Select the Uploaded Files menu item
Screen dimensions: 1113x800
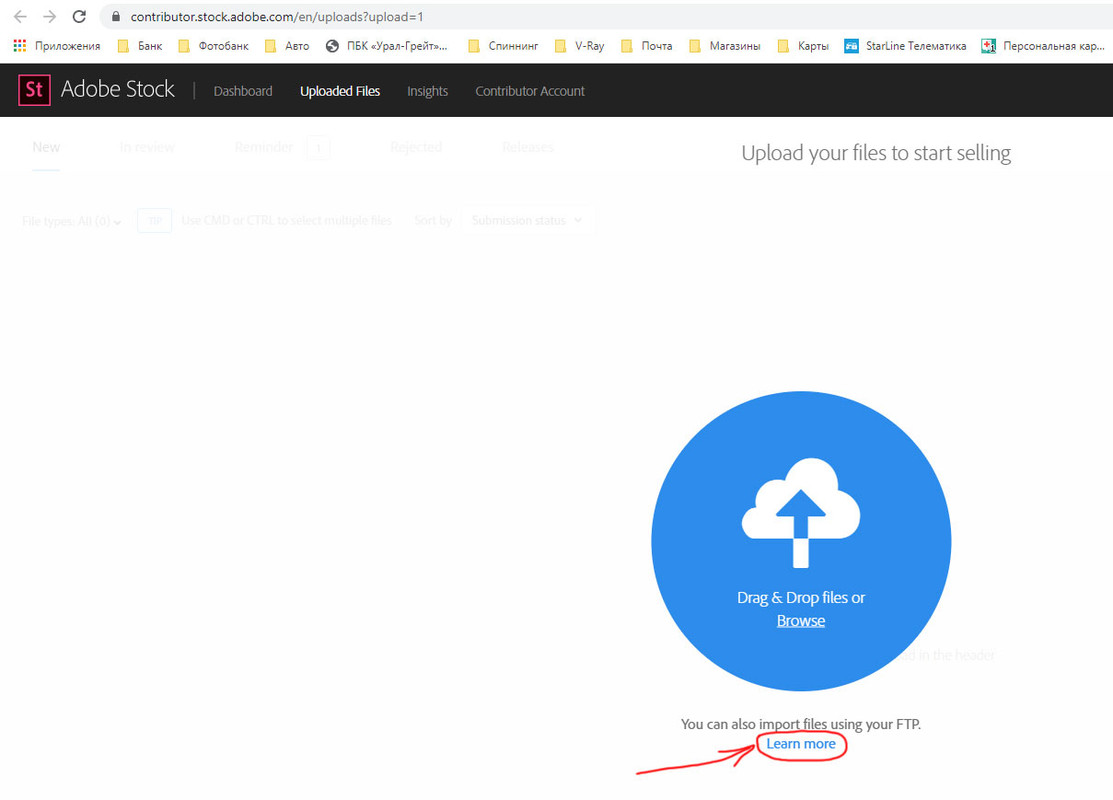340,91
